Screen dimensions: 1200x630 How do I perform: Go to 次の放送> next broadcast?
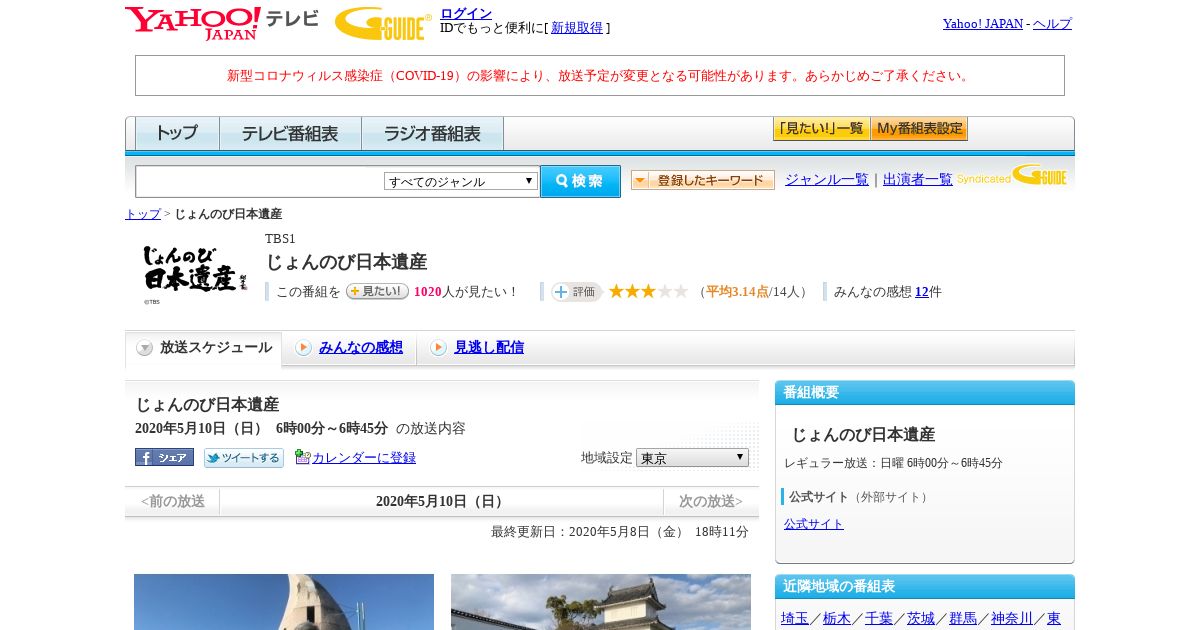[x=711, y=501]
